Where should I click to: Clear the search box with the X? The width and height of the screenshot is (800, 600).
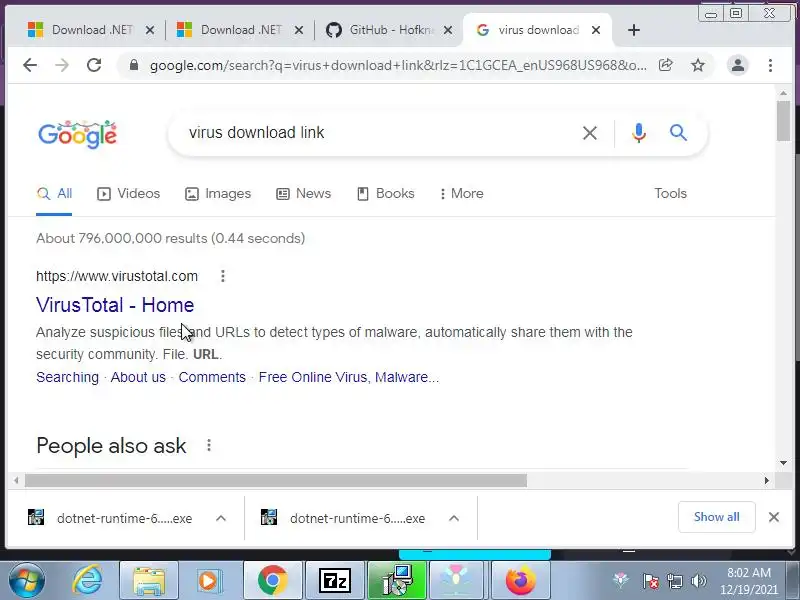(590, 133)
